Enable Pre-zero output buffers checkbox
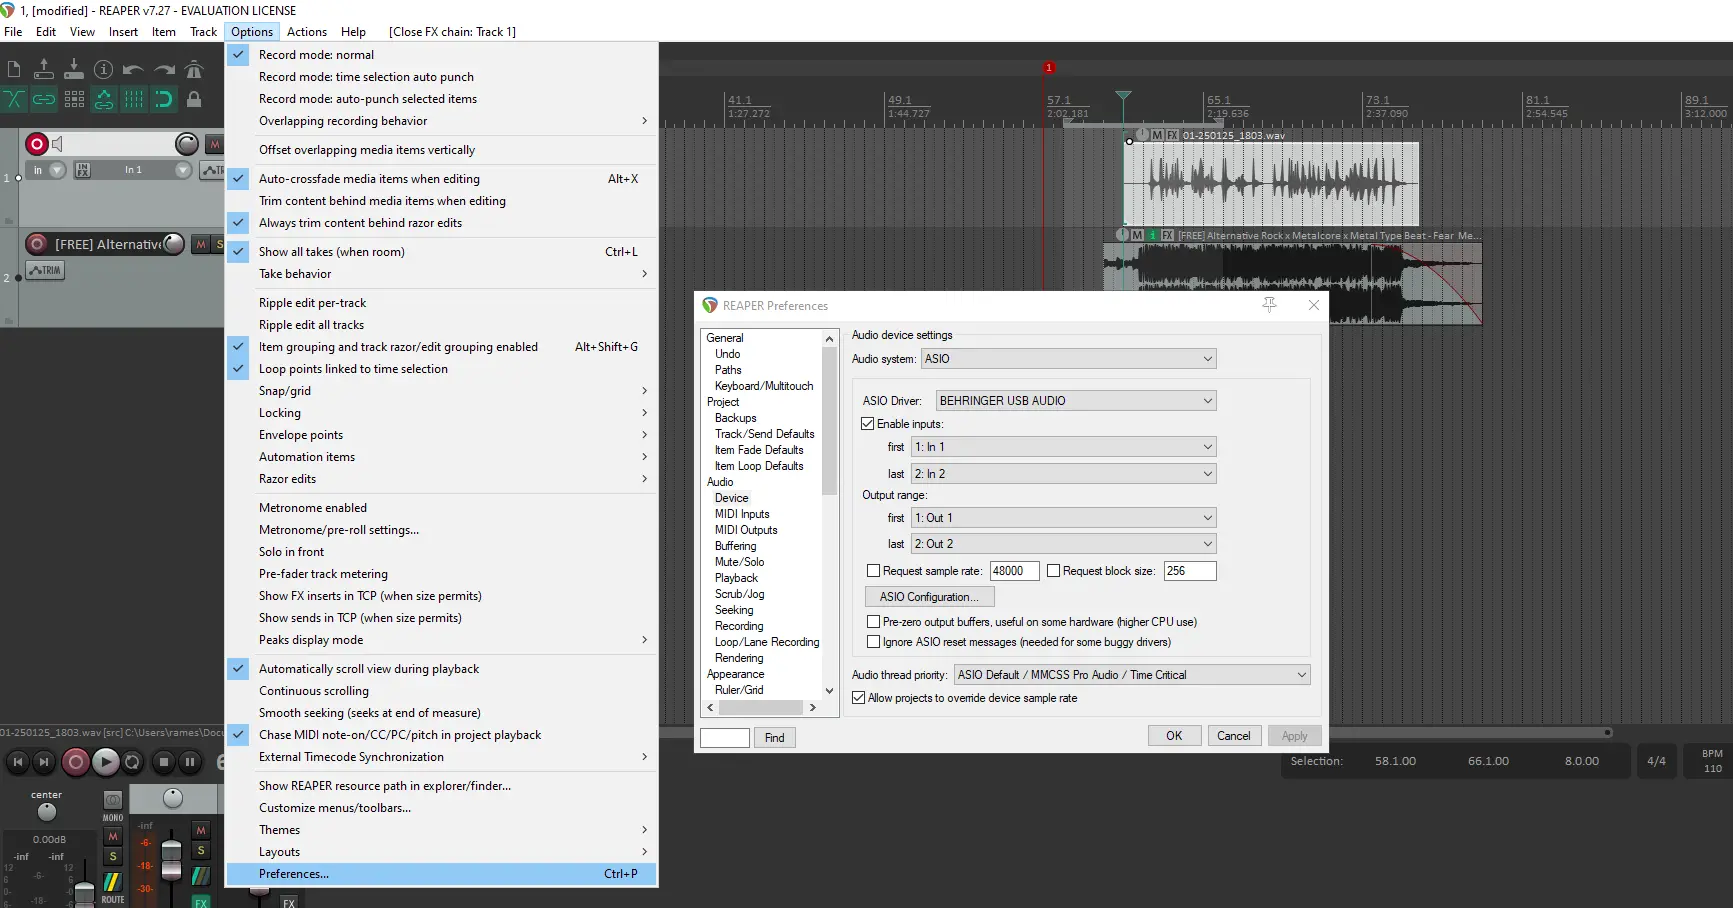The height and width of the screenshot is (908, 1733). tap(873, 622)
